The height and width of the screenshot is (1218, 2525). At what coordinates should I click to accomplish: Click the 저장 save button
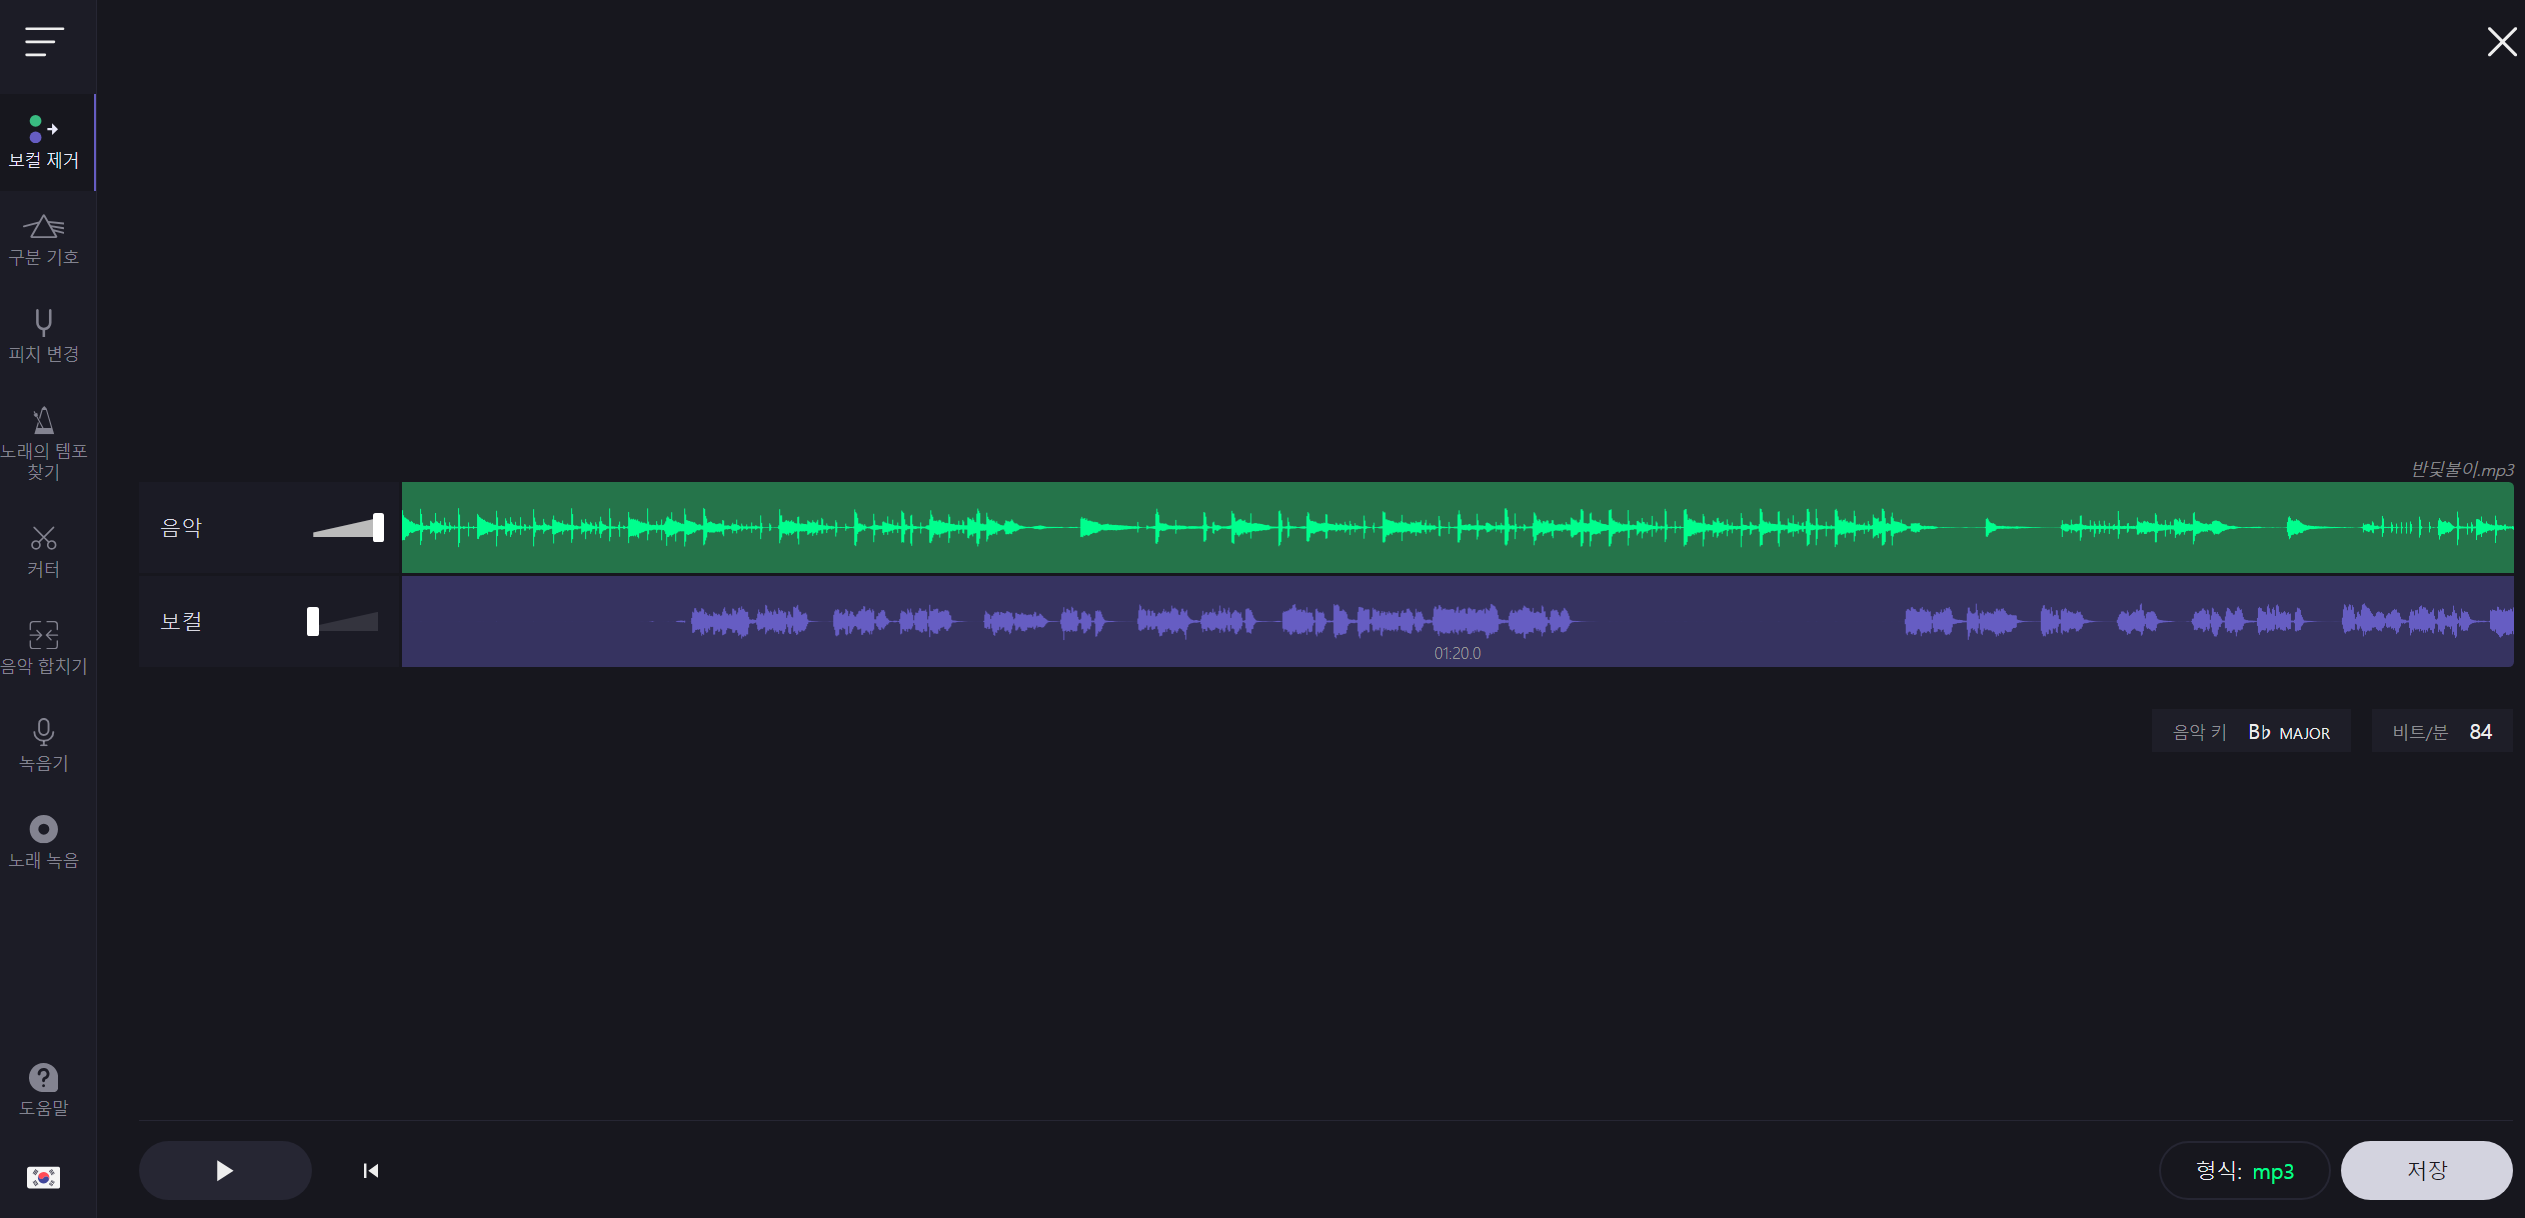coord(2426,1170)
